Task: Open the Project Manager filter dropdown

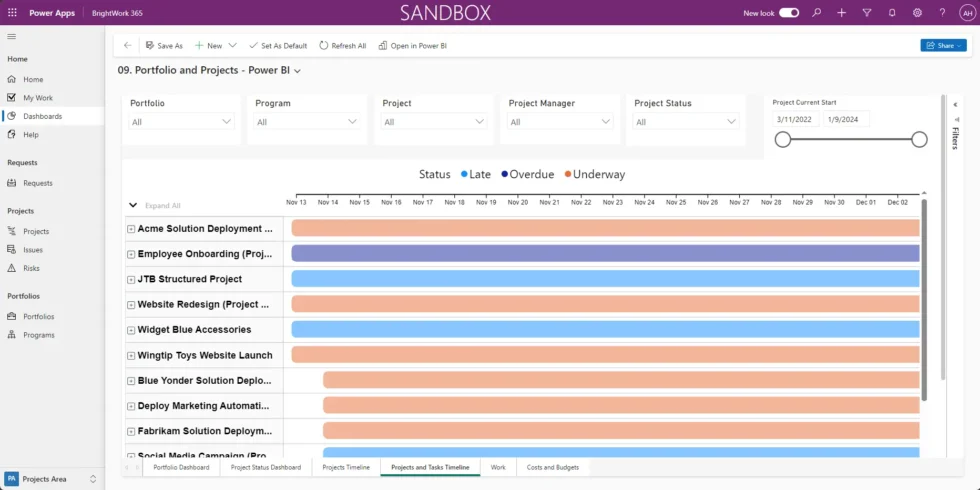Action: click(560, 122)
